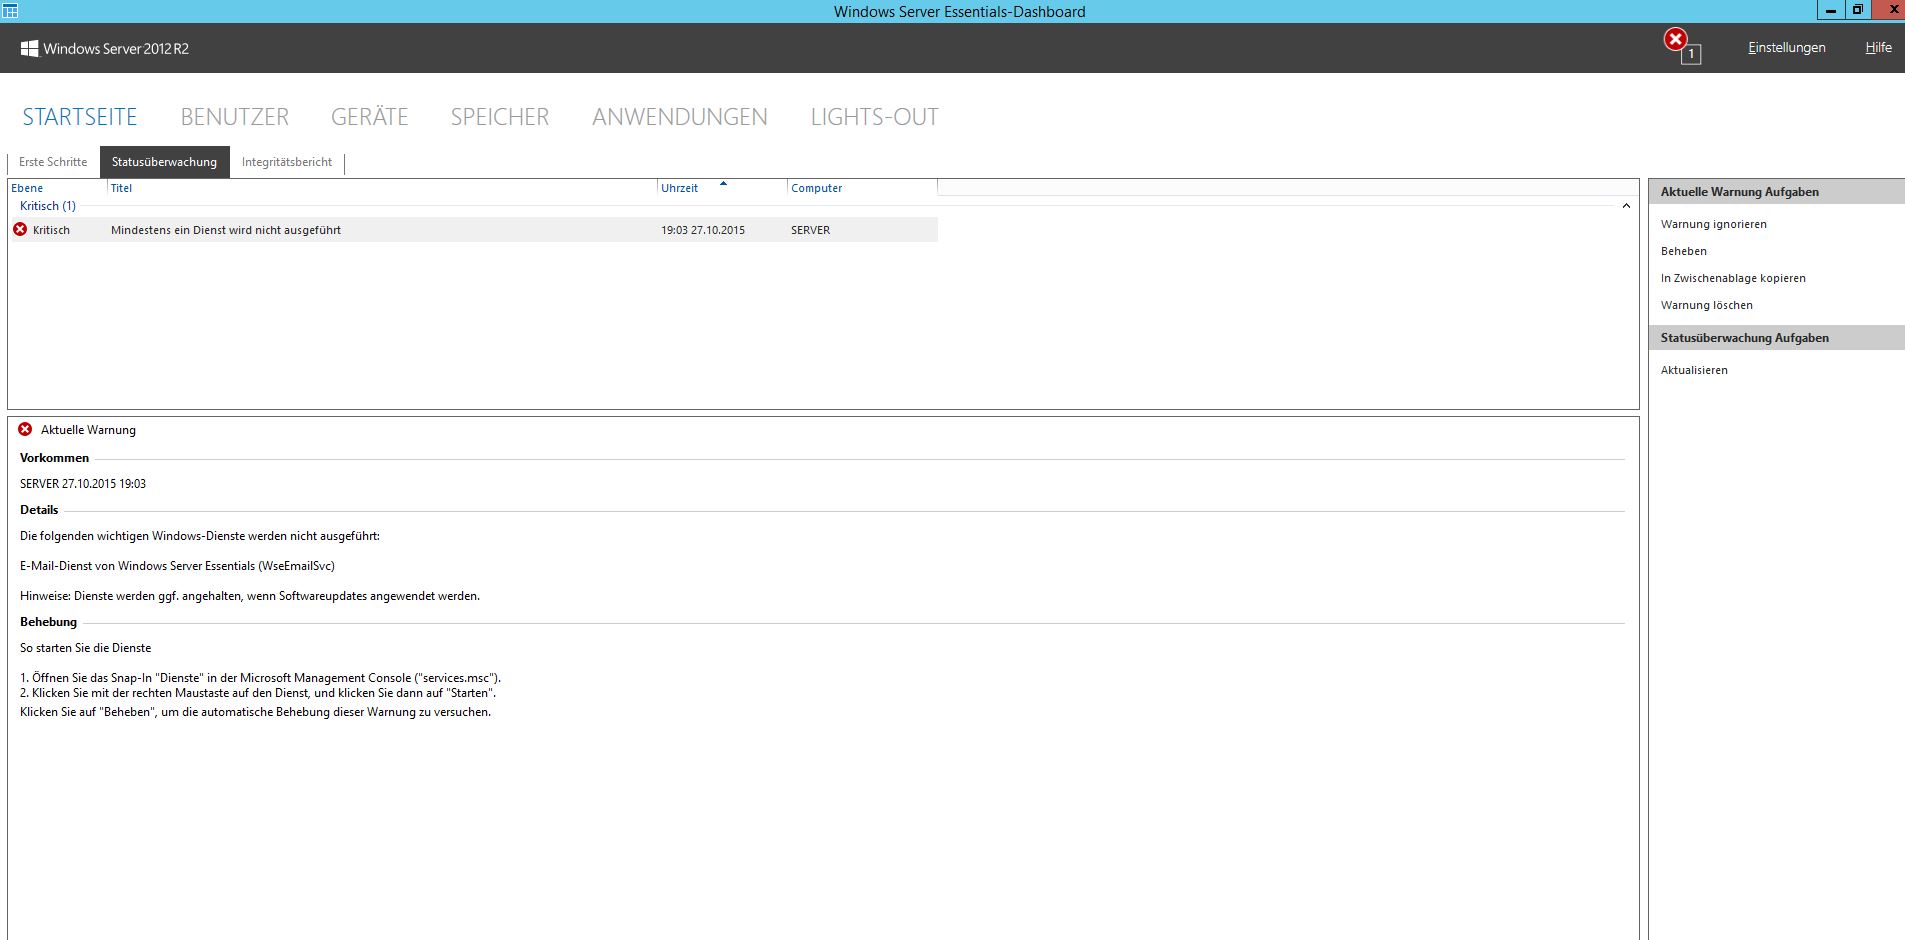Click 'SERVER 27.10.2015 19:03' under Vorkommen
1905x940 pixels.
pyautogui.click(x=83, y=484)
